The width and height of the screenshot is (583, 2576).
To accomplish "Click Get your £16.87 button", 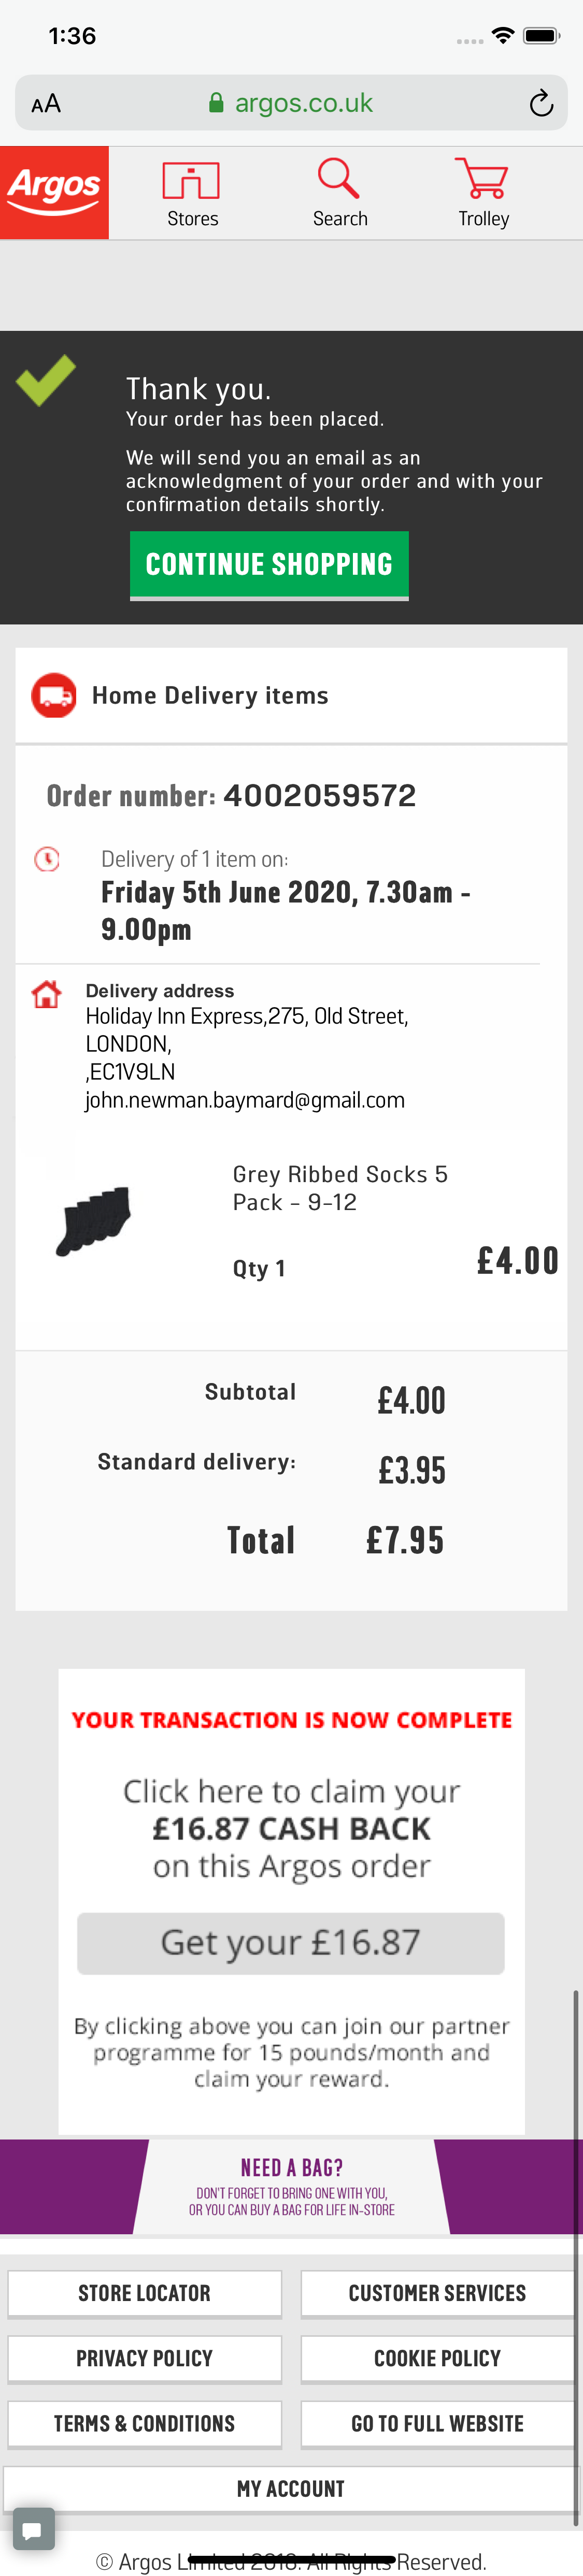I will tap(290, 1942).
